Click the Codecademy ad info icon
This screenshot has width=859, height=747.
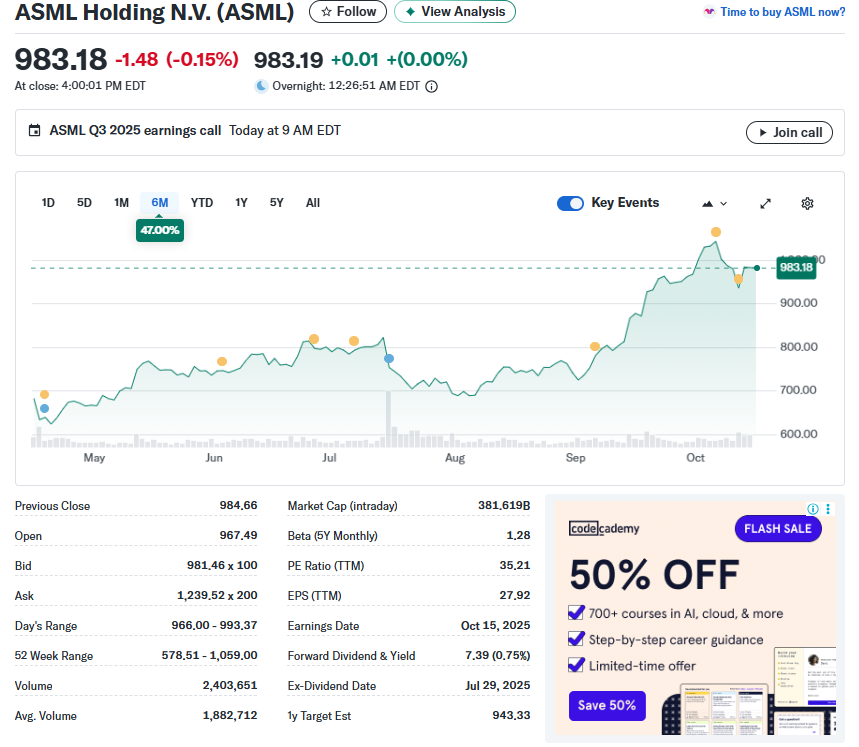click(813, 509)
